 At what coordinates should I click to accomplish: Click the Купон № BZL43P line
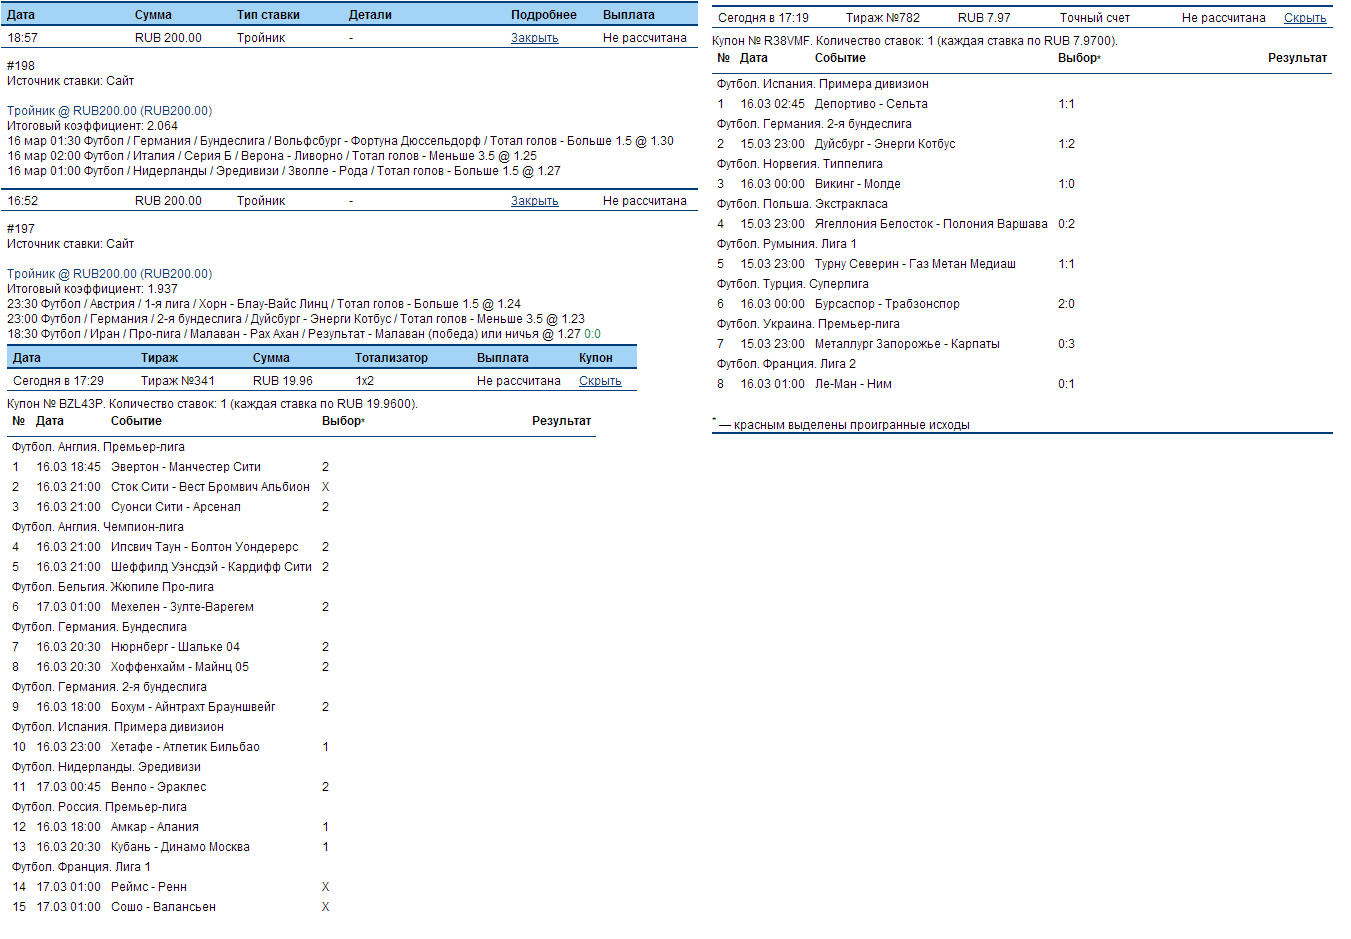212,404
